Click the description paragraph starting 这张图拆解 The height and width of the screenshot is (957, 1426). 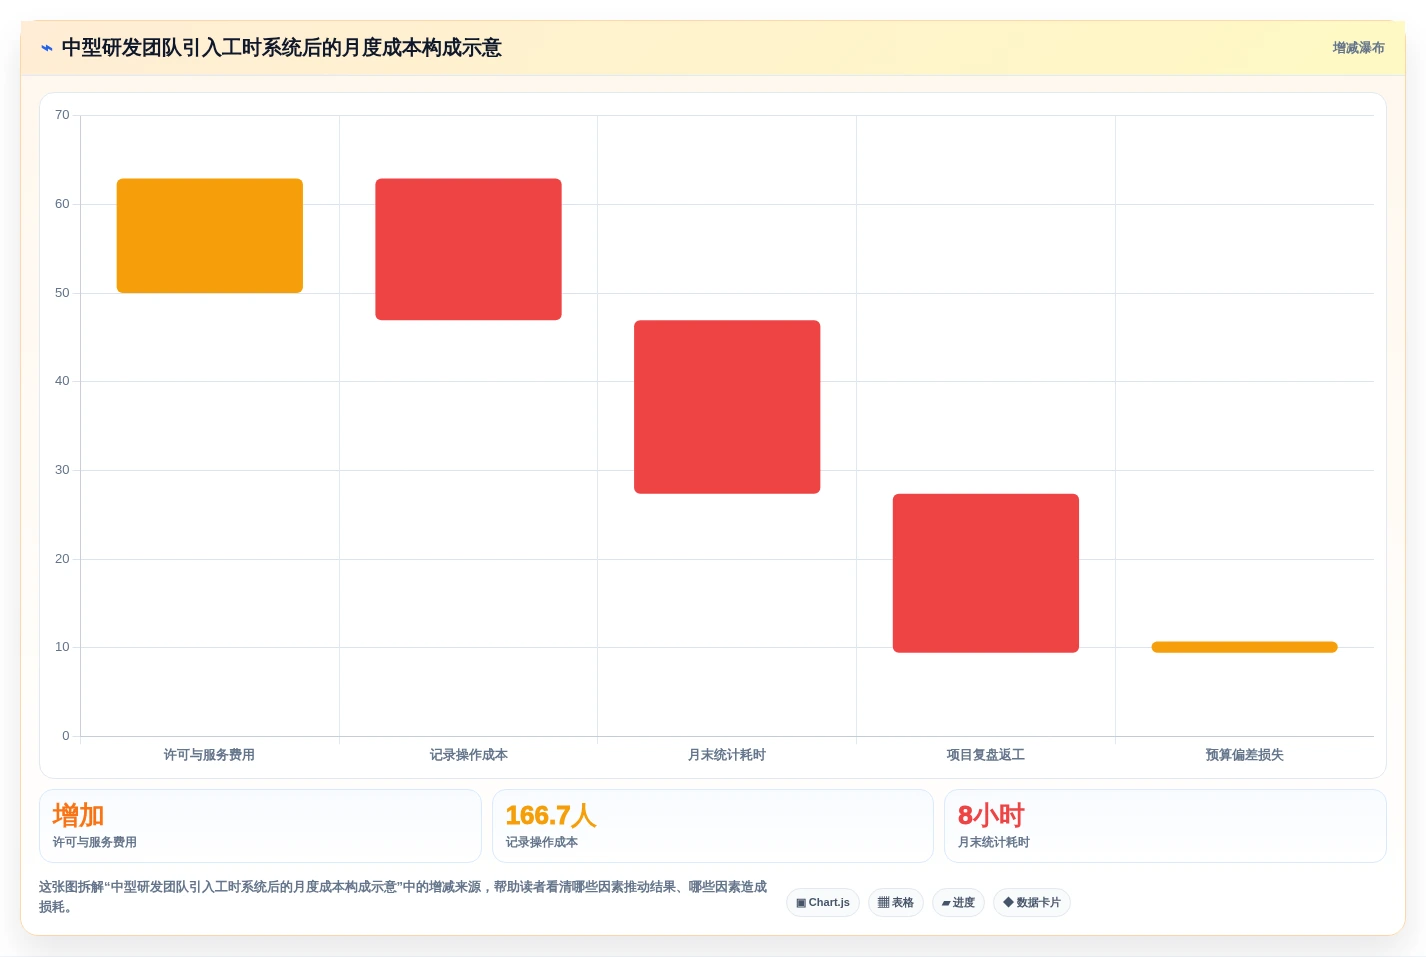click(x=403, y=897)
